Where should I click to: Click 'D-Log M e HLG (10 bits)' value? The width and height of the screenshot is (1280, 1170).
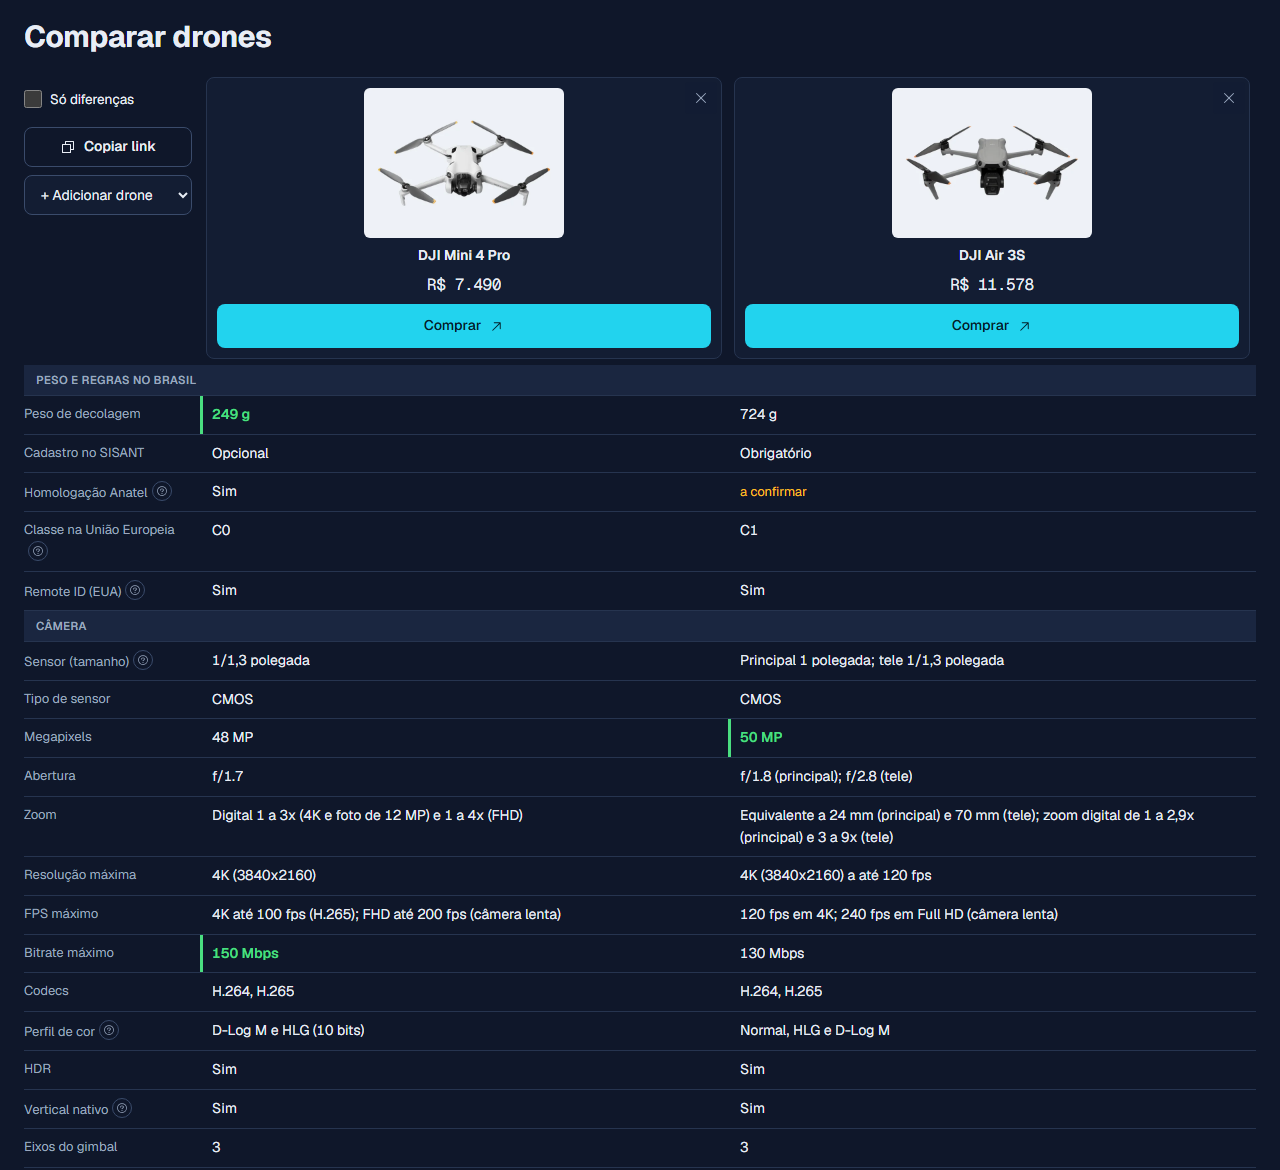[x=288, y=1030]
